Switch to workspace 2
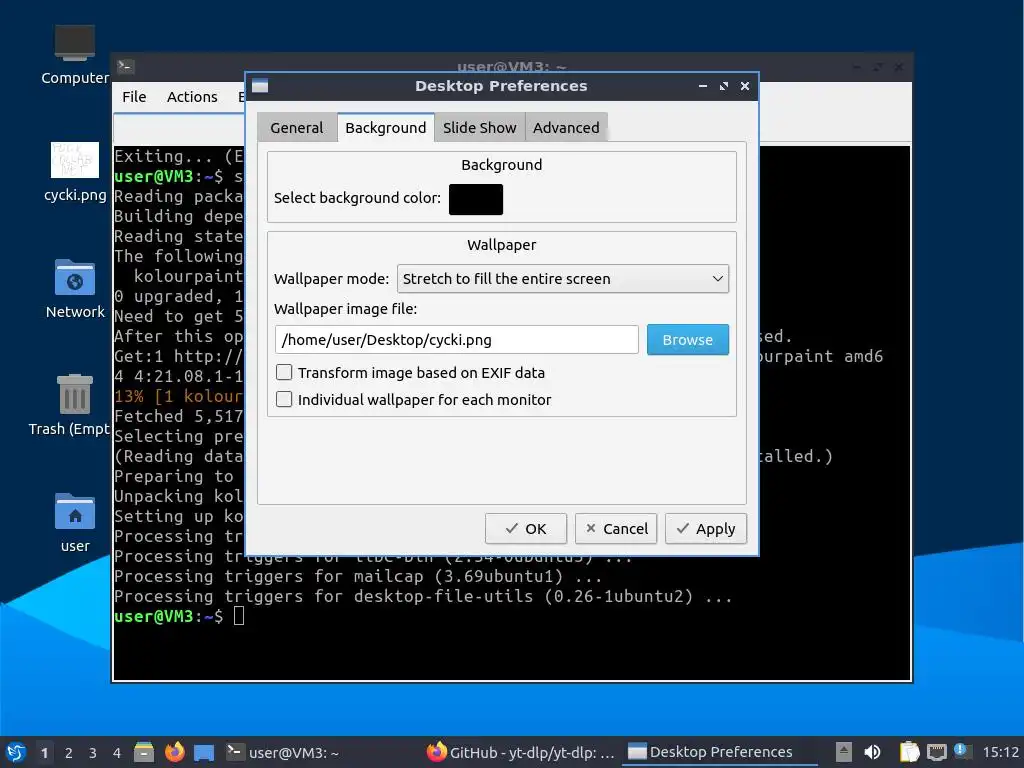The height and width of the screenshot is (768, 1024). (x=69, y=753)
